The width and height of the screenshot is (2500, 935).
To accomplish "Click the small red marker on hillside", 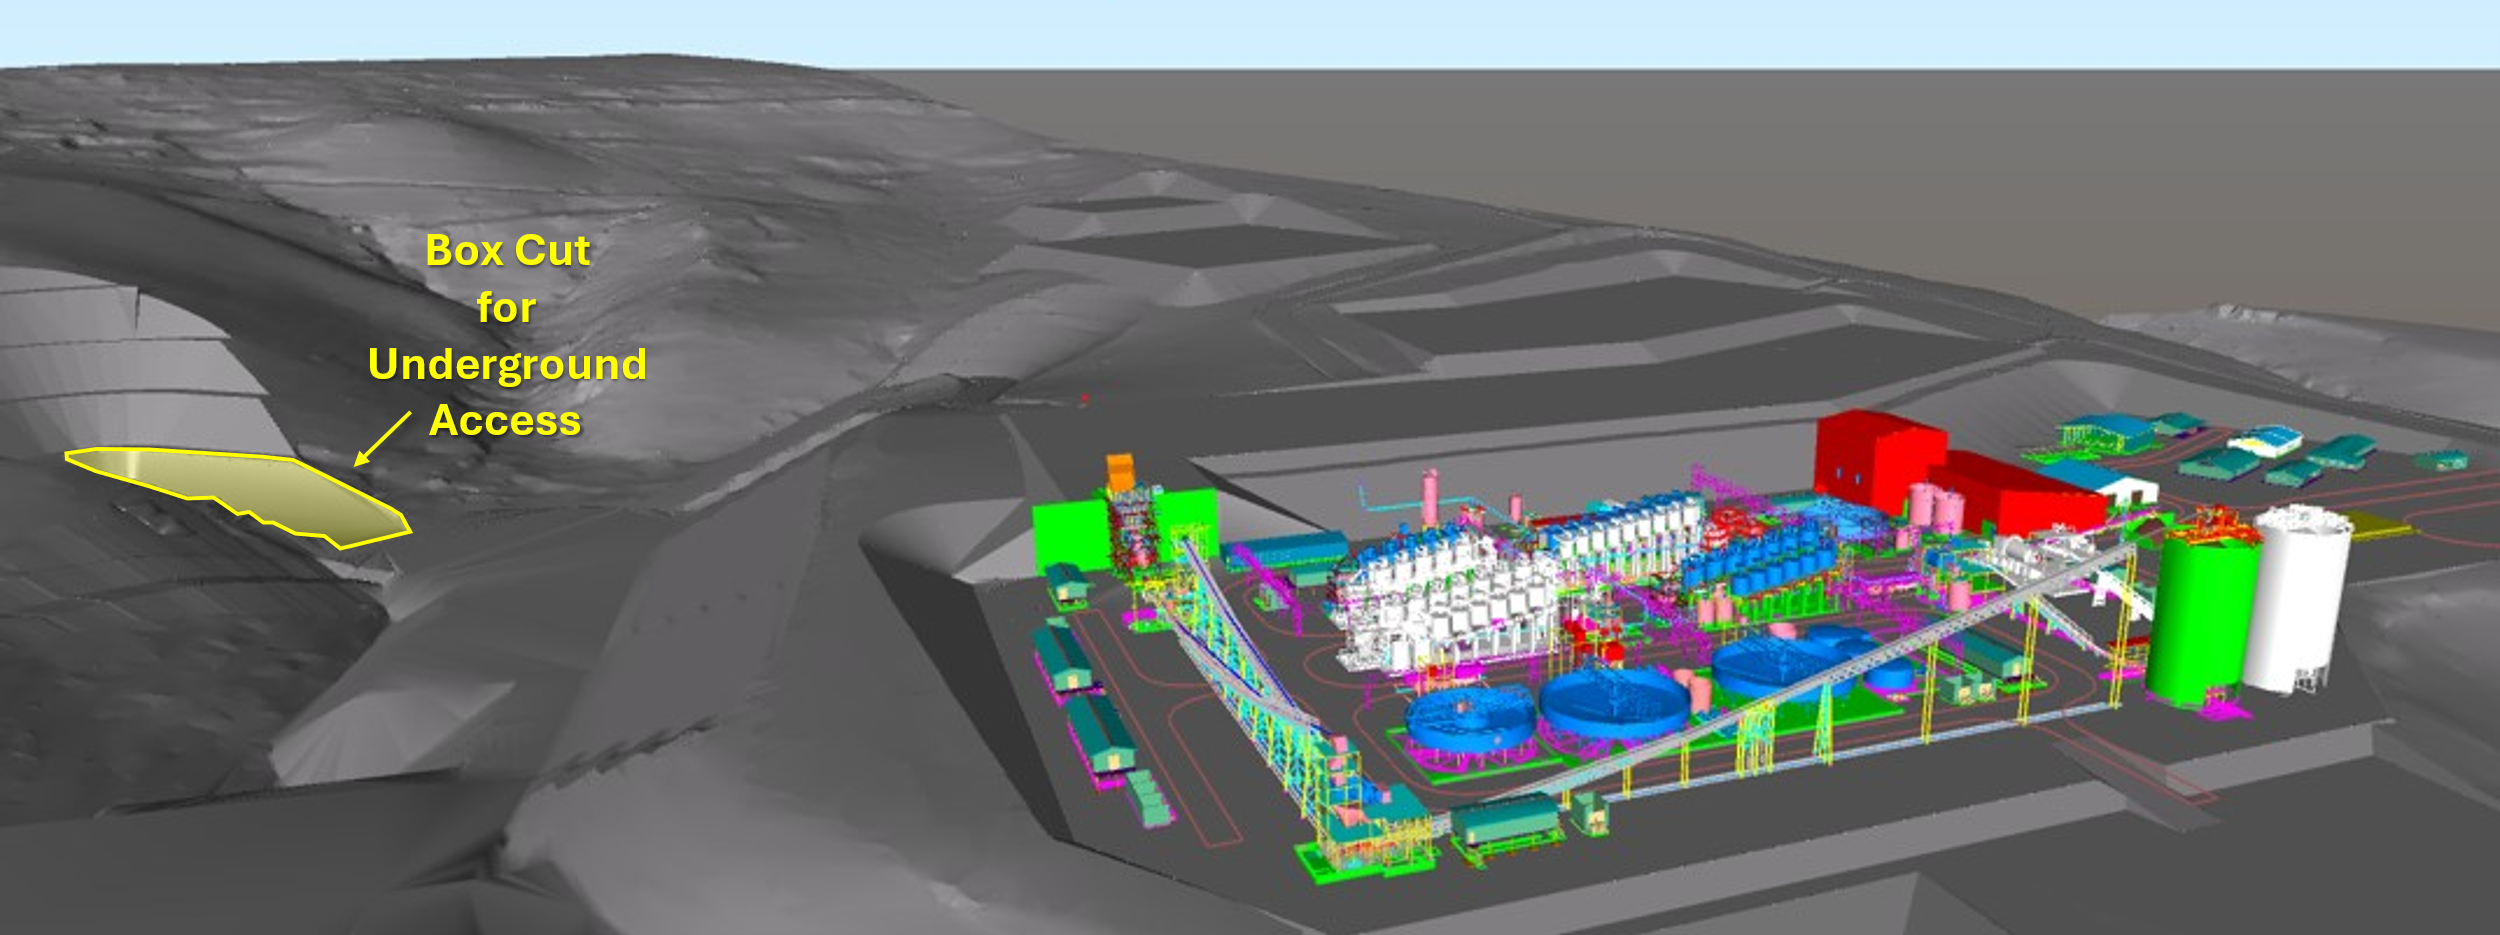I will [x=1084, y=398].
